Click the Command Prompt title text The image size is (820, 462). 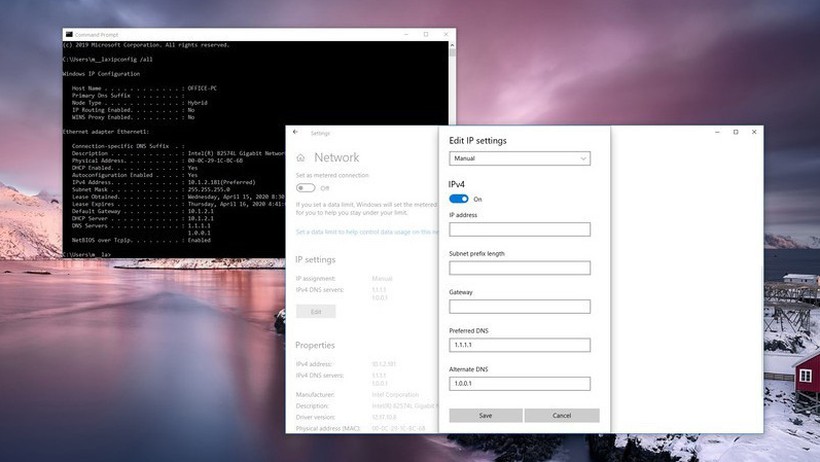(x=96, y=35)
